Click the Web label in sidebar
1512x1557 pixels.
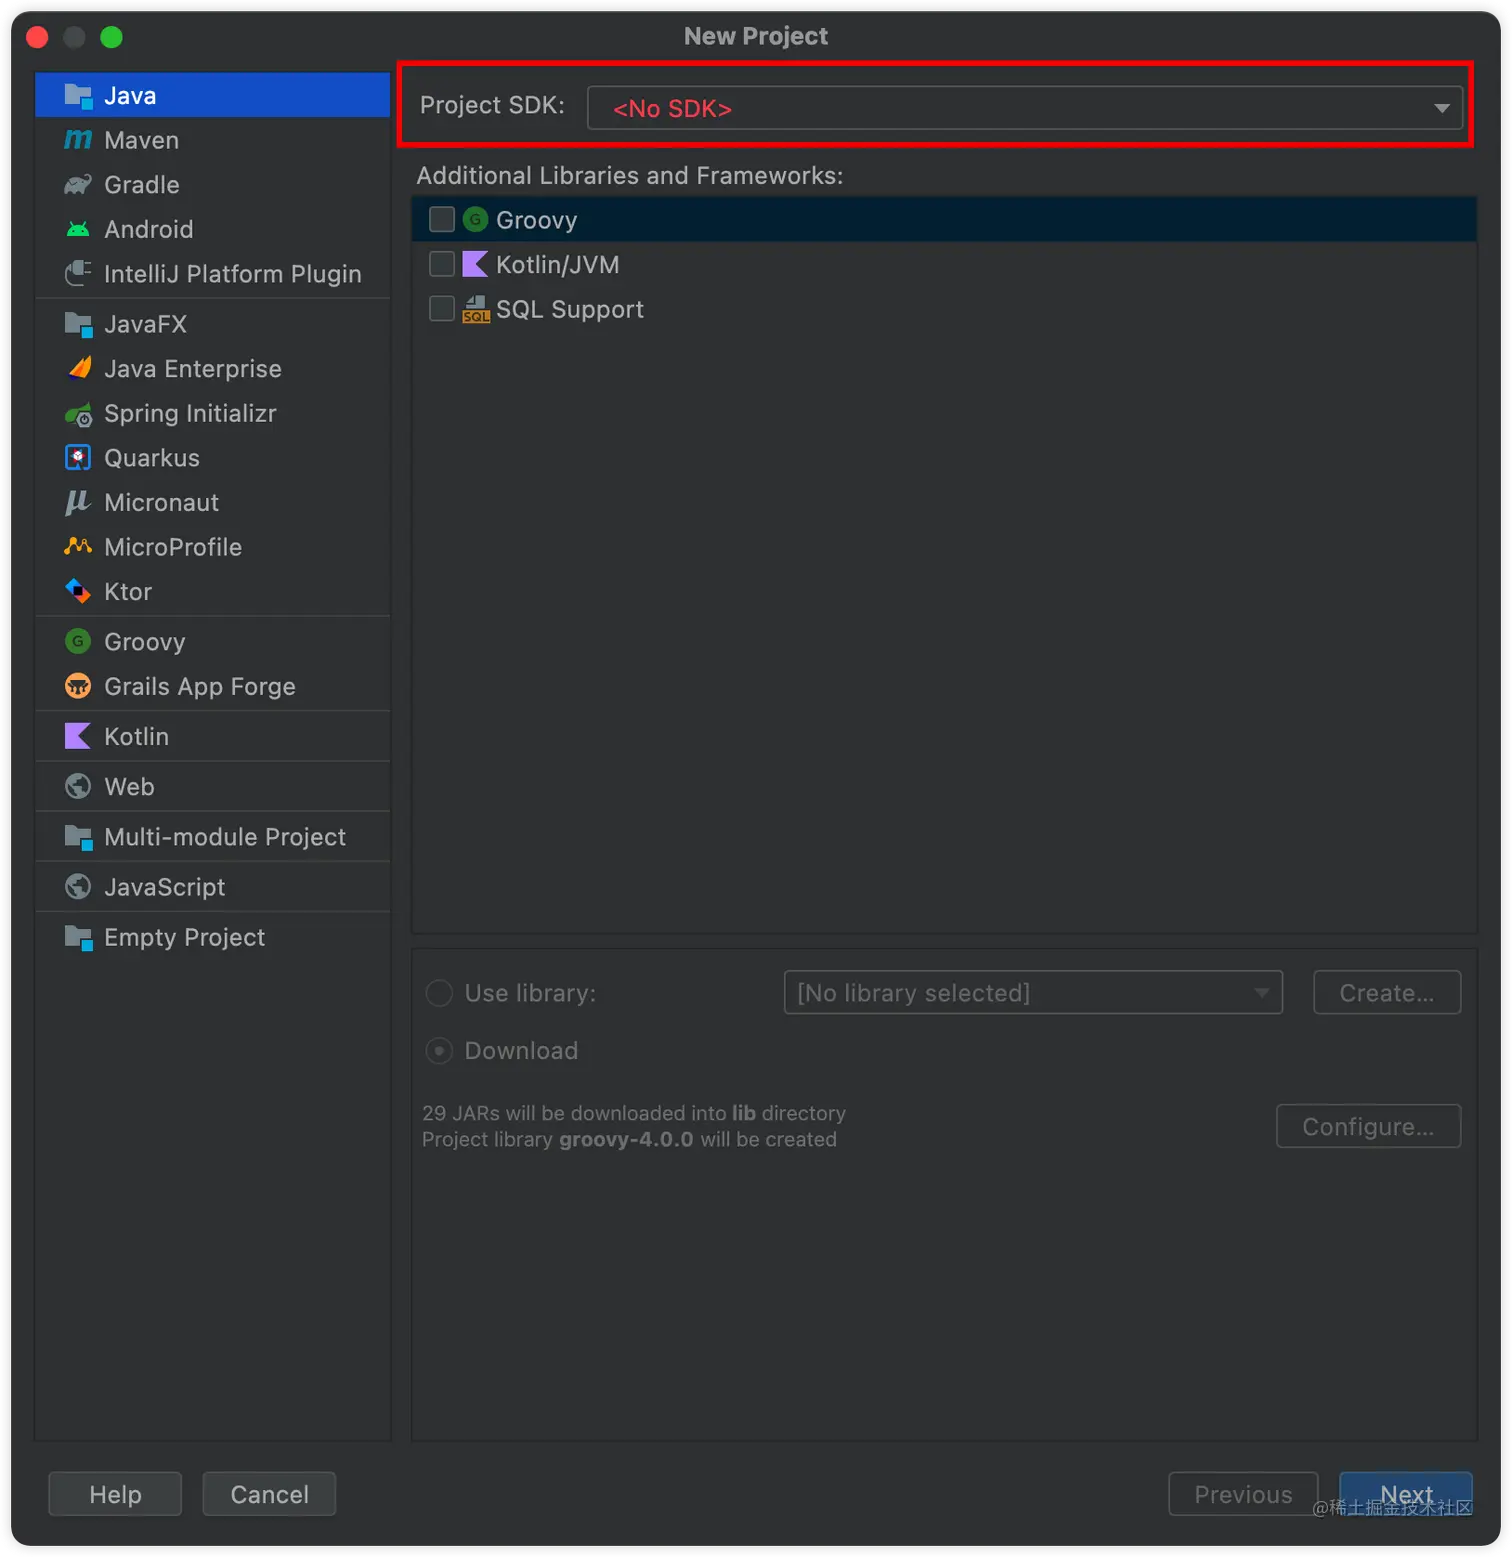130,787
